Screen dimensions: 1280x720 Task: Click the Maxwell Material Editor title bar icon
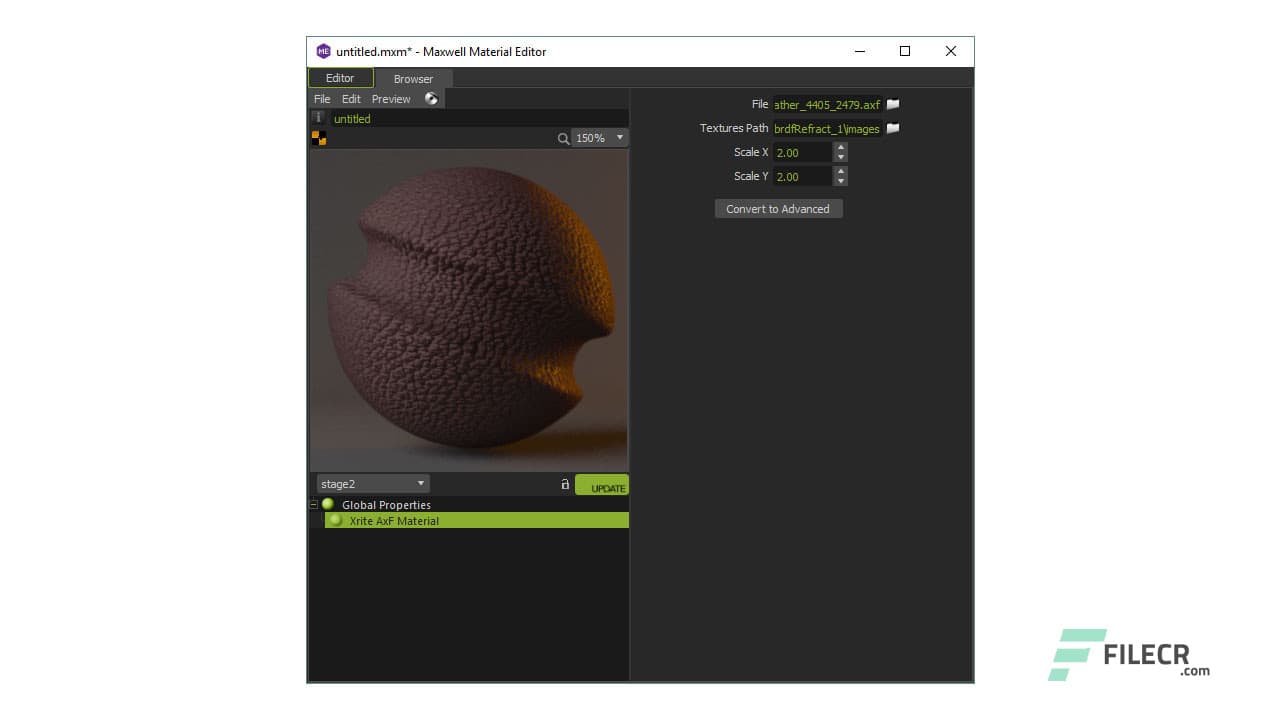click(322, 51)
